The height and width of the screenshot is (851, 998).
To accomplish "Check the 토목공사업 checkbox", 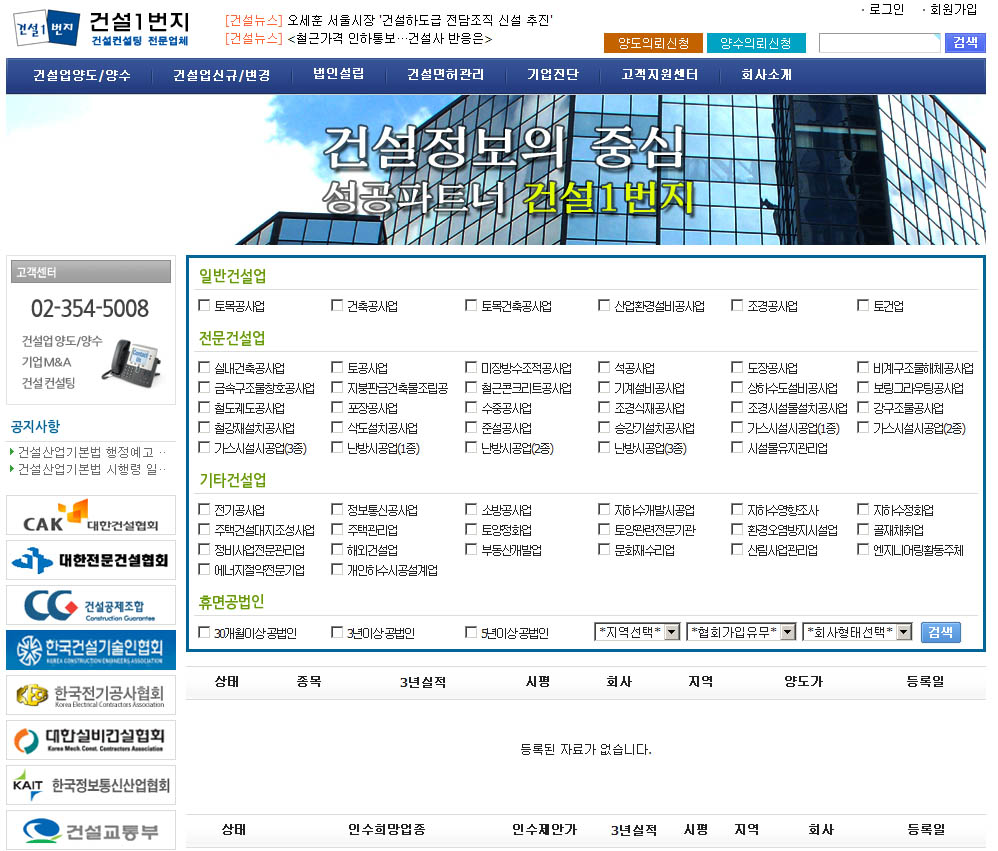I will coord(205,306).
